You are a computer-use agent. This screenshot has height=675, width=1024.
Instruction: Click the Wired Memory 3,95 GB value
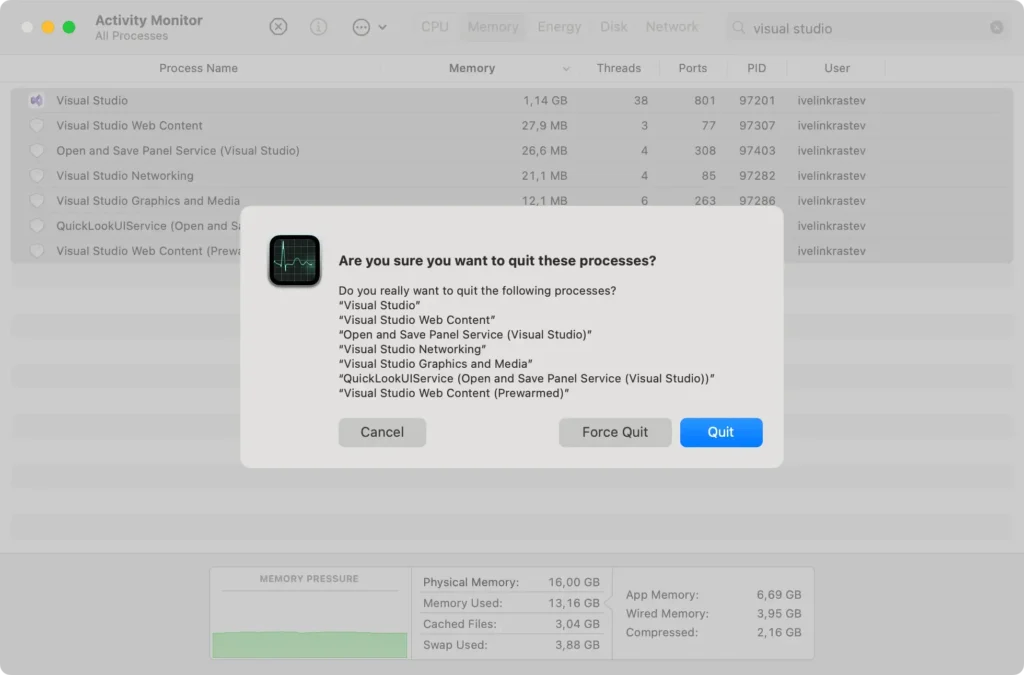(x=778, y=614)
